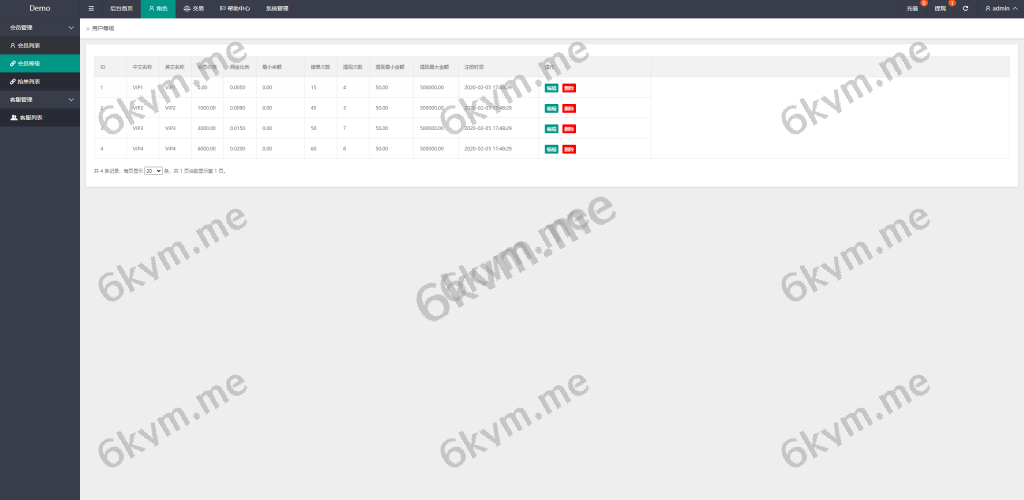Open the 提现 notifications in top bar
The width and height of the screenshot is (1024, 500).
(x=940, y=8)
